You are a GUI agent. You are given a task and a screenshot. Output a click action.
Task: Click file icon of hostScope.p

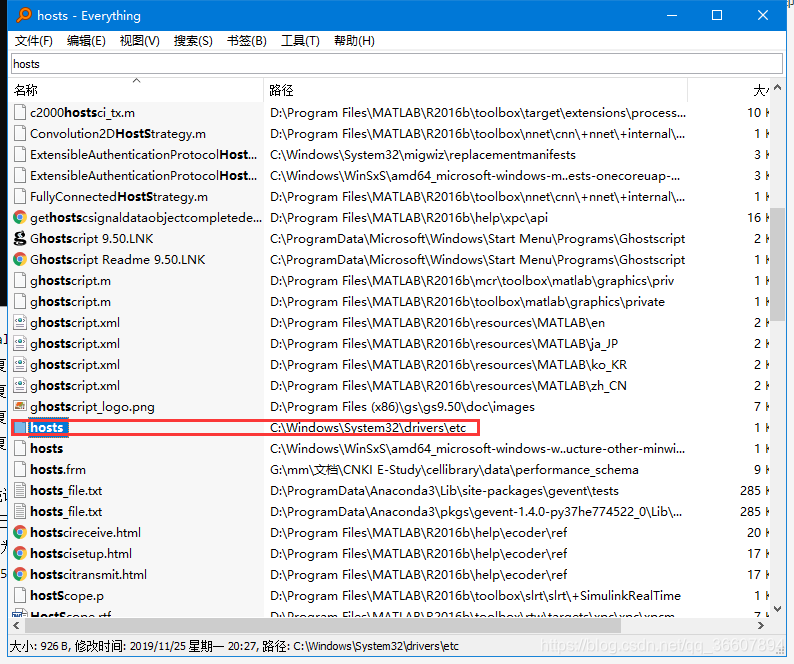point(20,596)
